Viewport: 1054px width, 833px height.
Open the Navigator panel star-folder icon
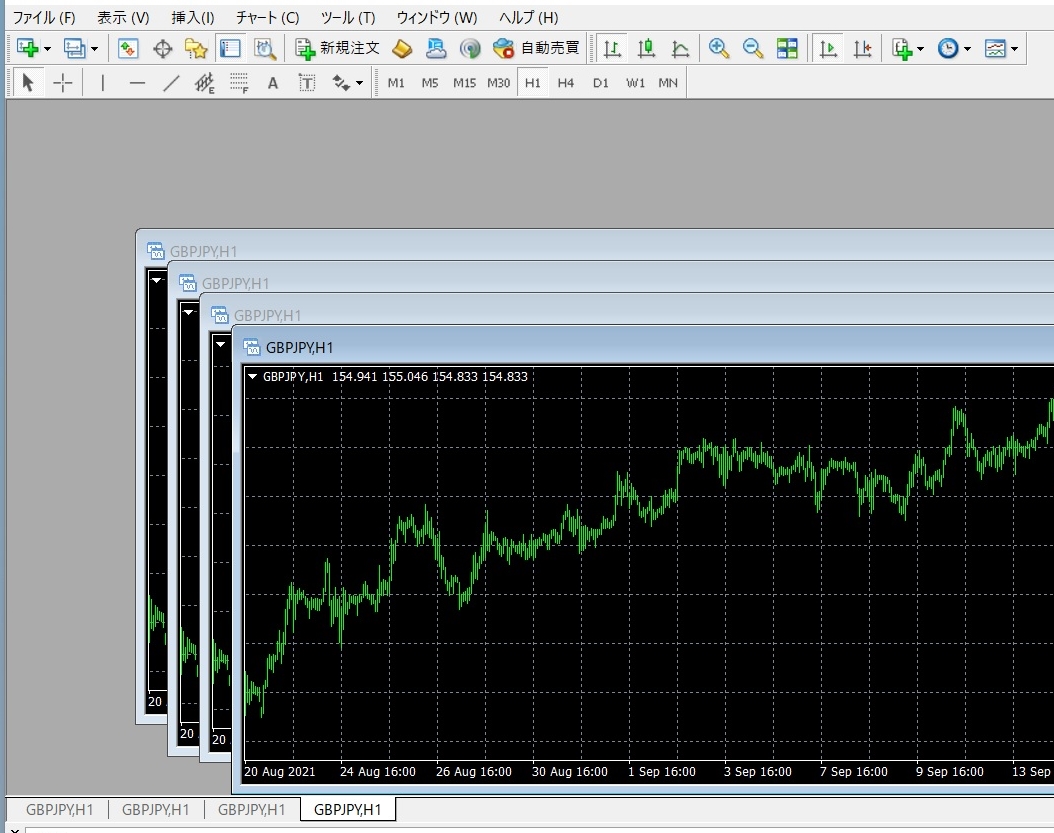click(196, 48)
